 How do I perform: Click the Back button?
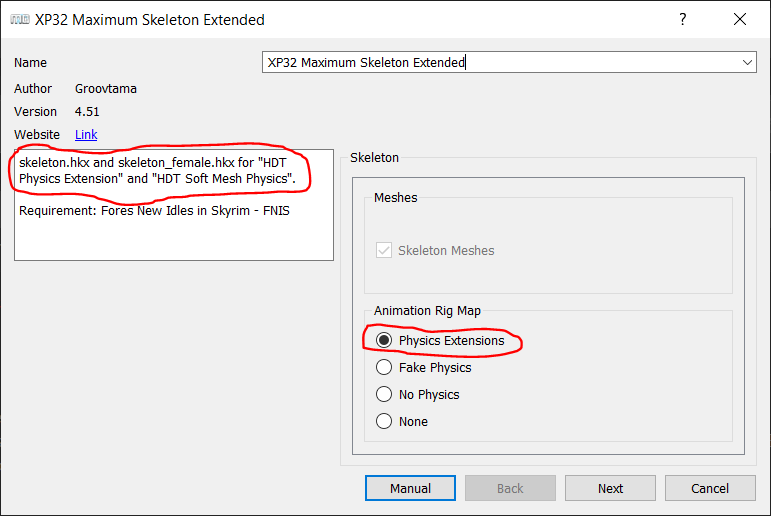(x=510, y=488)
